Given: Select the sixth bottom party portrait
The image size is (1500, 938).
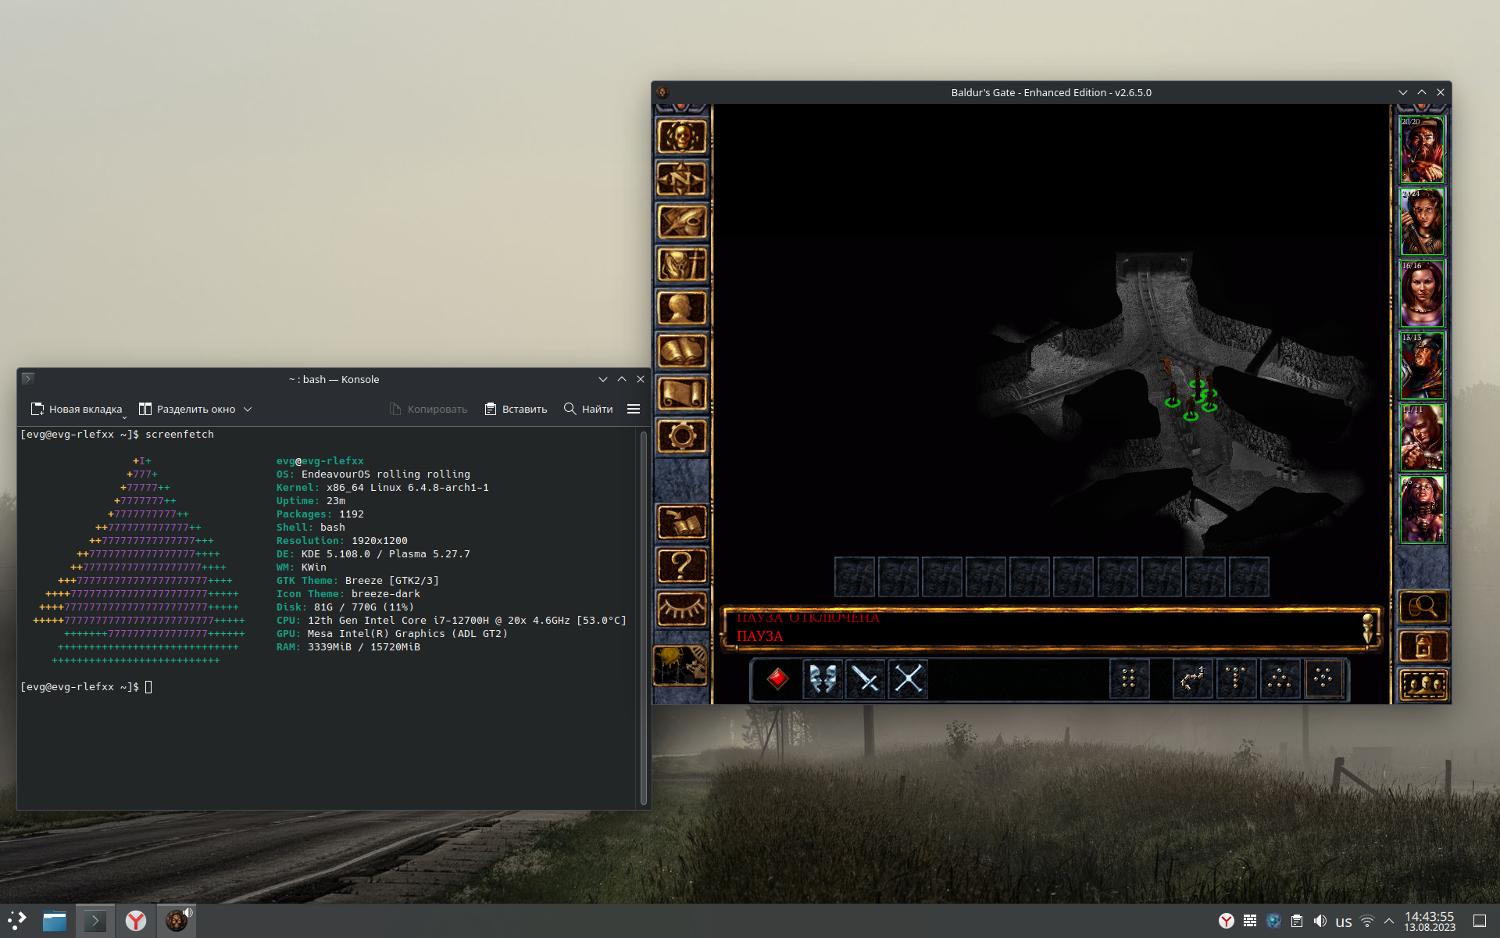Looking at the screenshot, I should 1422,509.
